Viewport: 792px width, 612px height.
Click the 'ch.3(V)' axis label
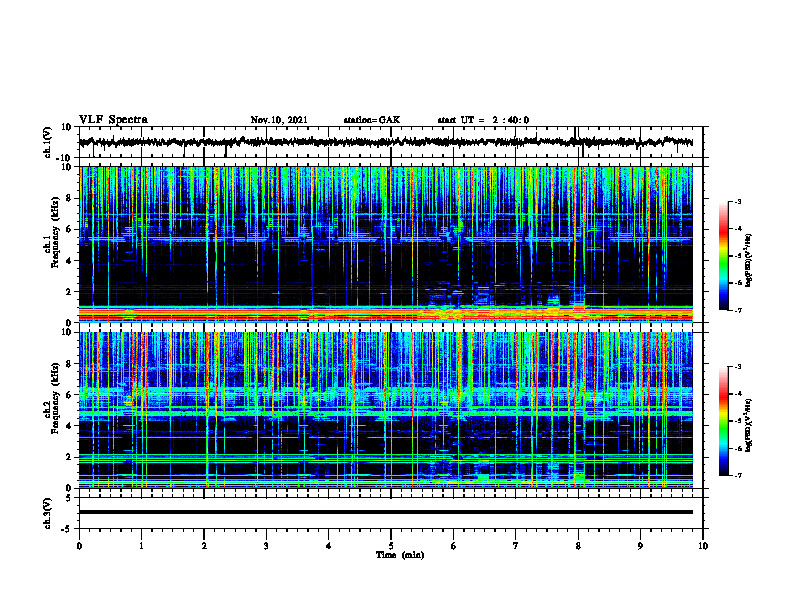[48, 513]
